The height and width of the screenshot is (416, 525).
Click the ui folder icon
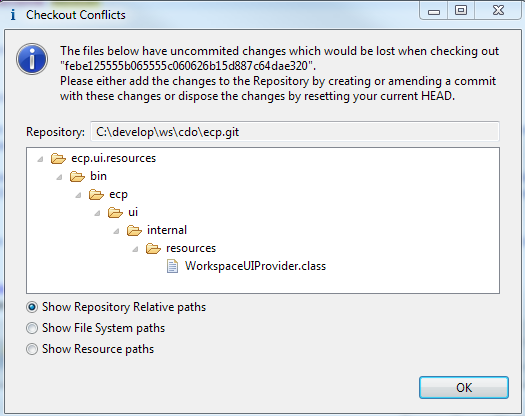pyautogui.click(x=116, y=212)
